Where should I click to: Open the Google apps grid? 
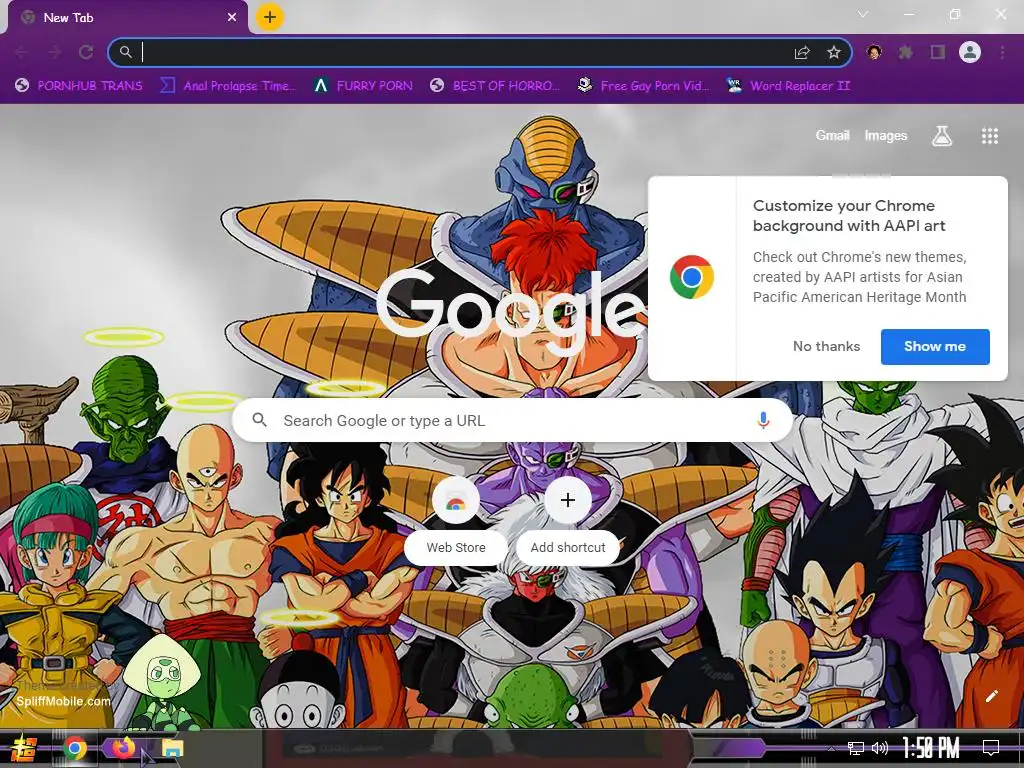coord(990,136)
